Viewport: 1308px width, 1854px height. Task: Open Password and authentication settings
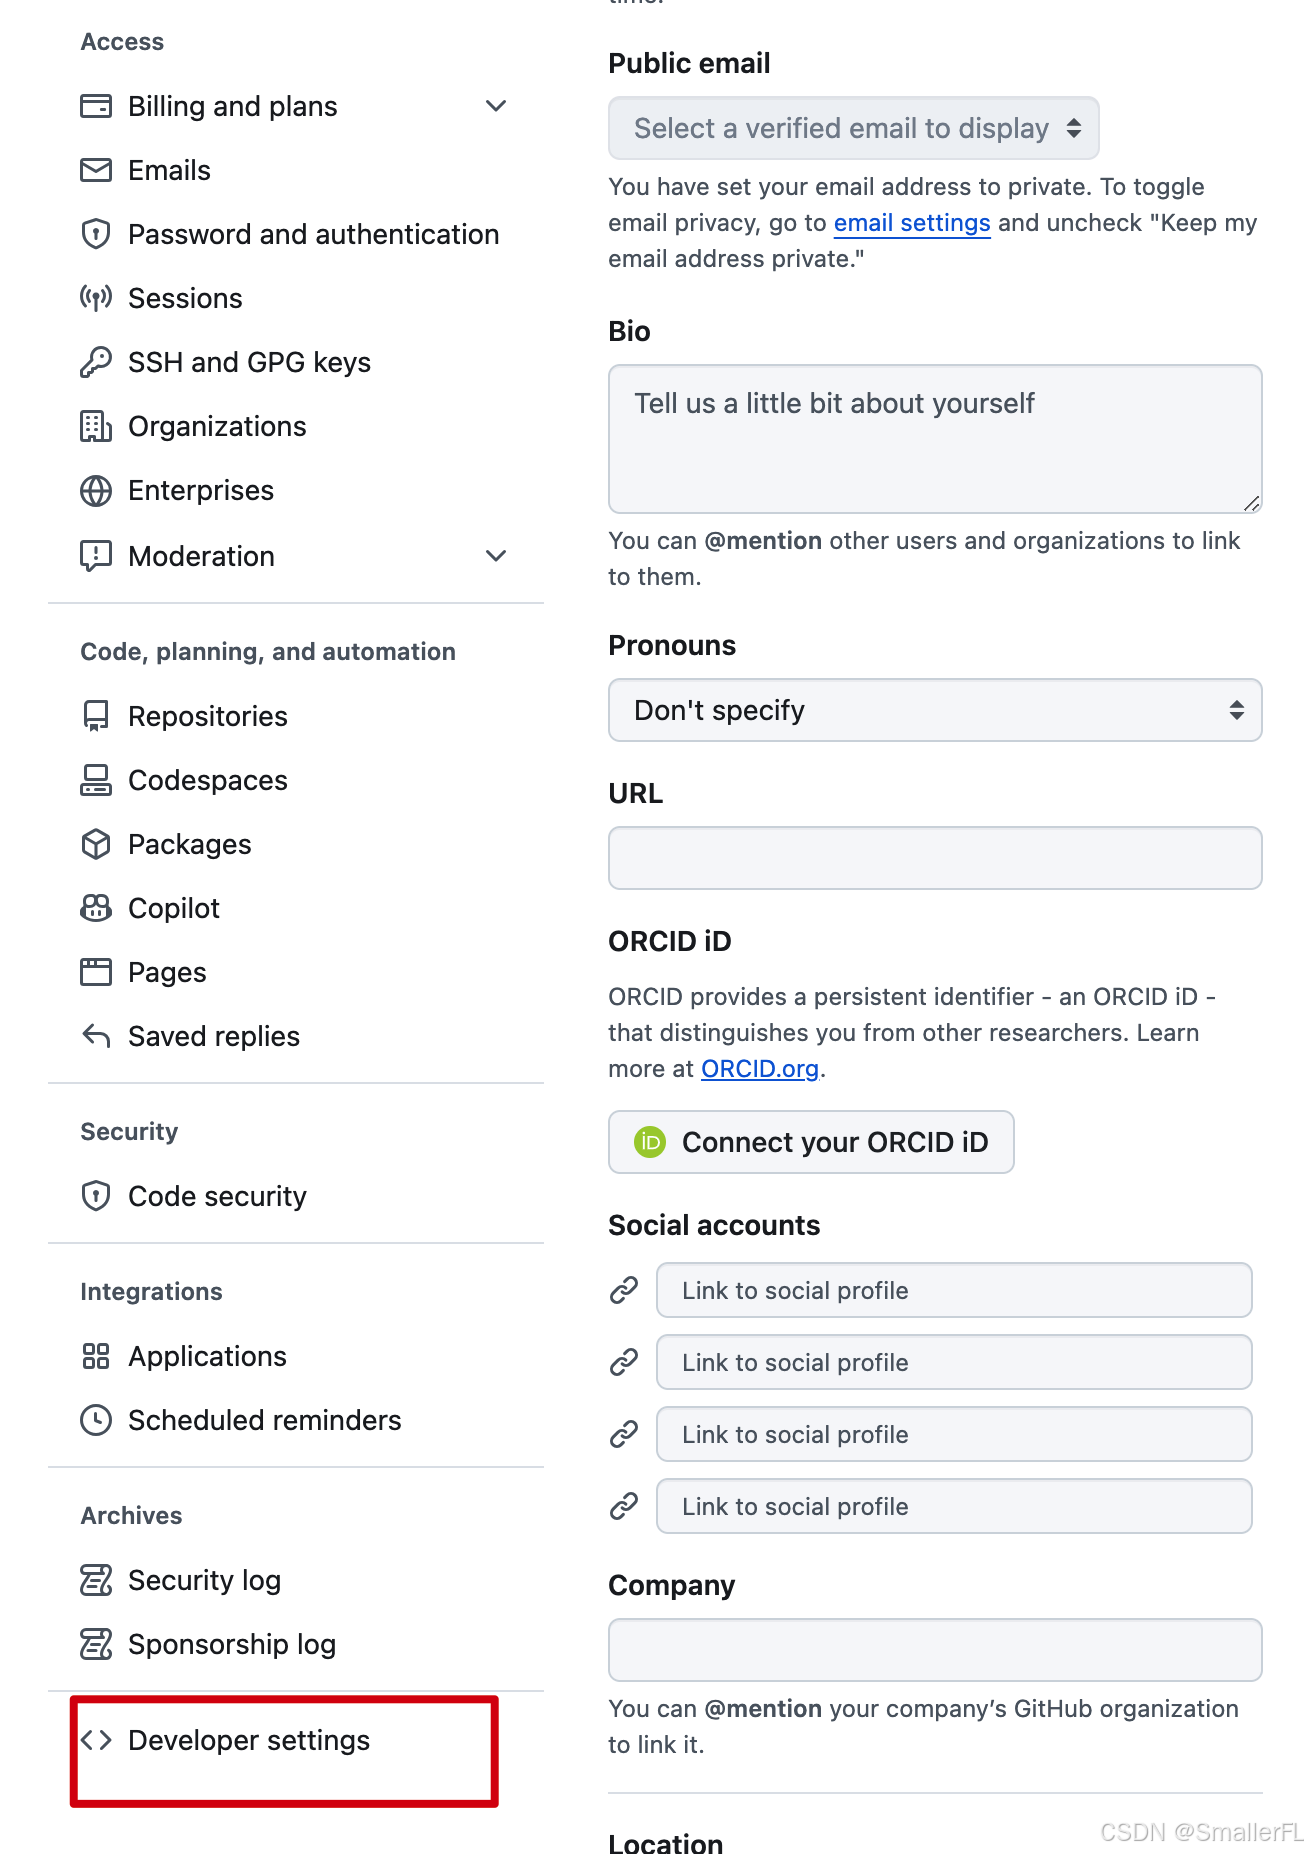click(313, 234)
